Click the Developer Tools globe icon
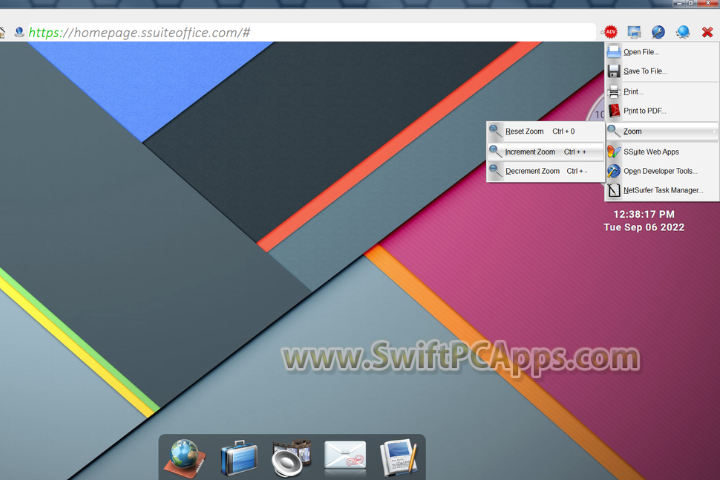Image resolution: width=720 pixels, height=480 pixels. 614,171
